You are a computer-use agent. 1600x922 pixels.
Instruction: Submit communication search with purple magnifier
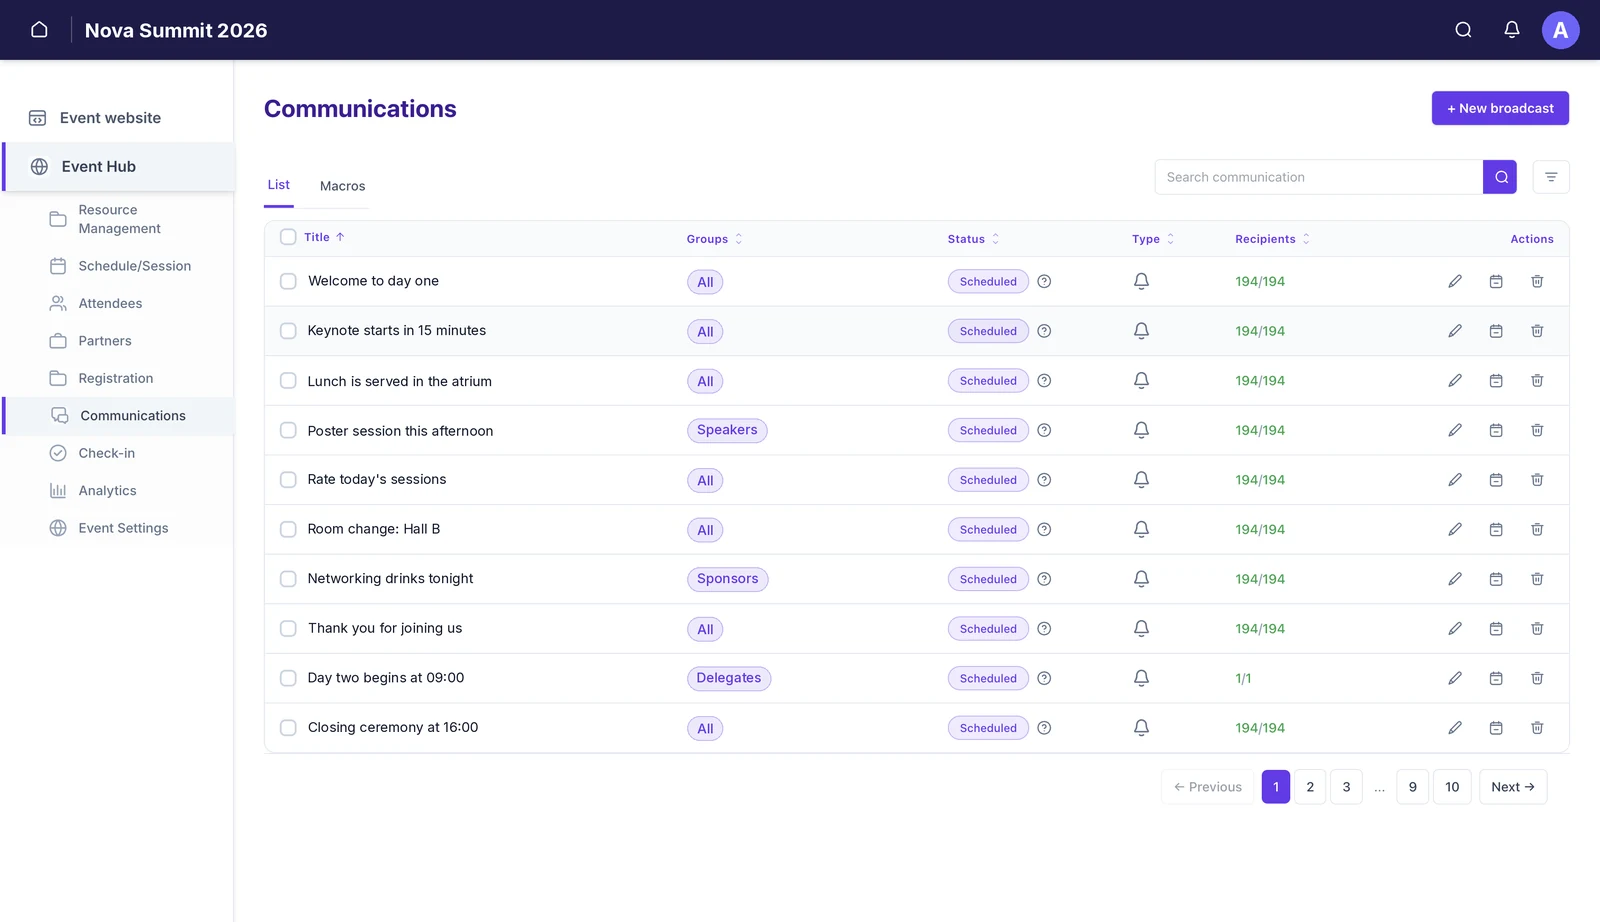click(x=1500, y=177)
